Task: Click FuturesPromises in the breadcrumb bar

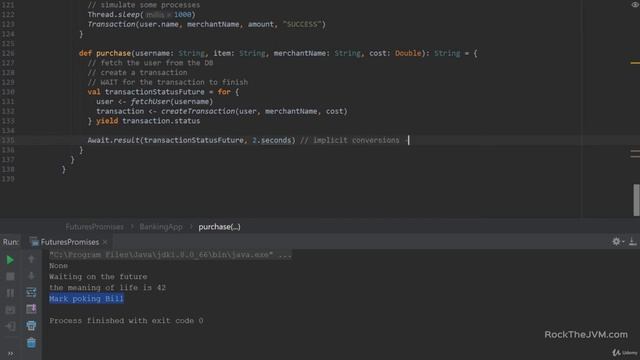Action: (94, 227)
